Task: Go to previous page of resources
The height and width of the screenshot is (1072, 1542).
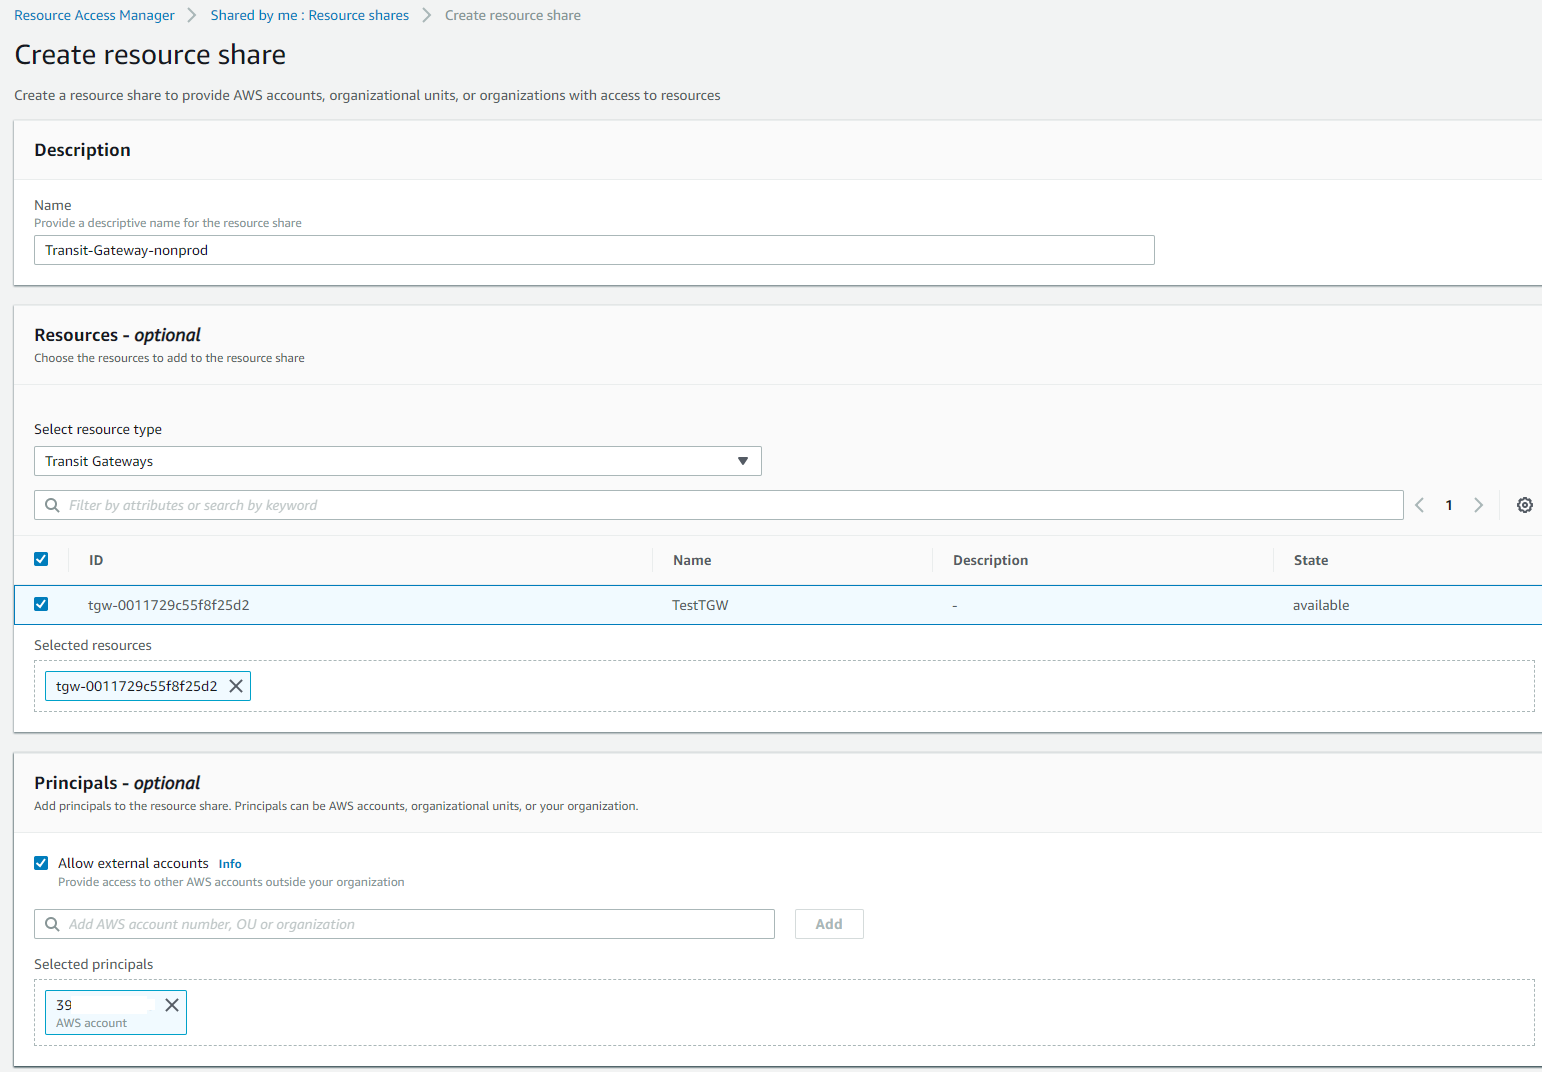Action: click(x=1419, y=505)
